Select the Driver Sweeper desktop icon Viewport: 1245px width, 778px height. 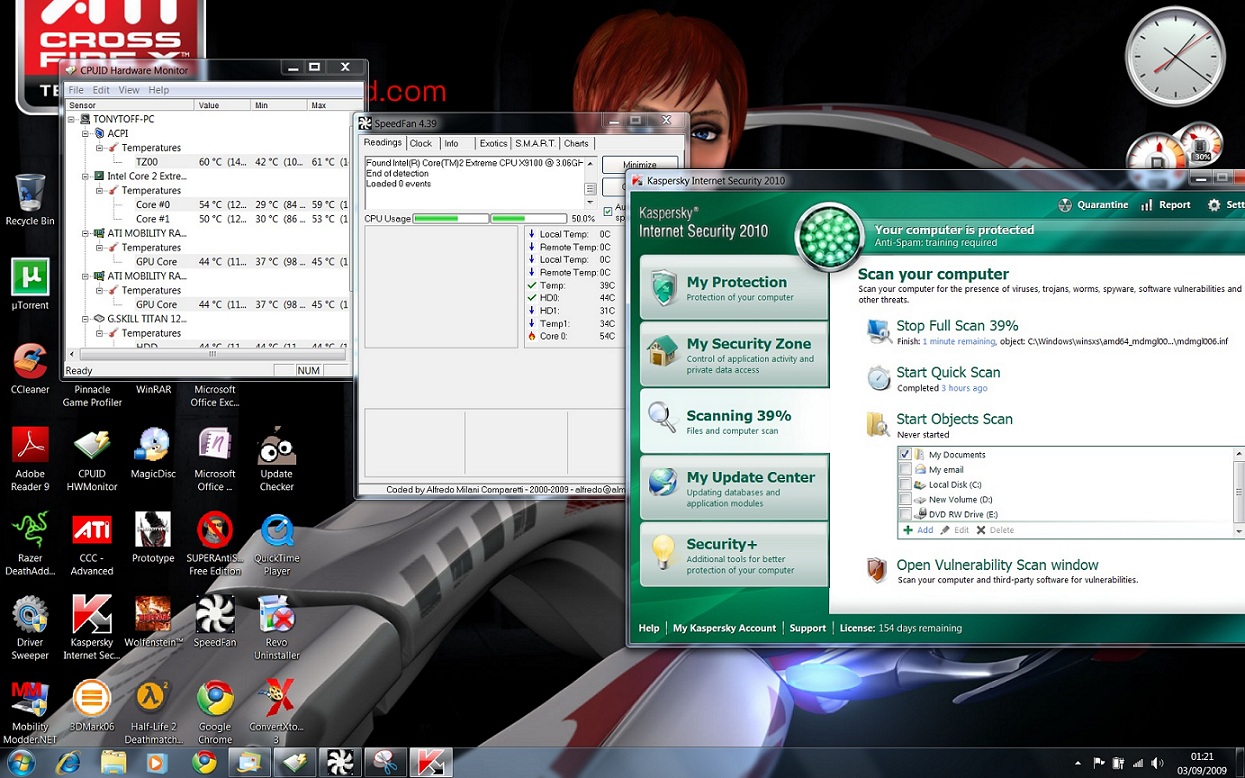(x=30, y=628)
